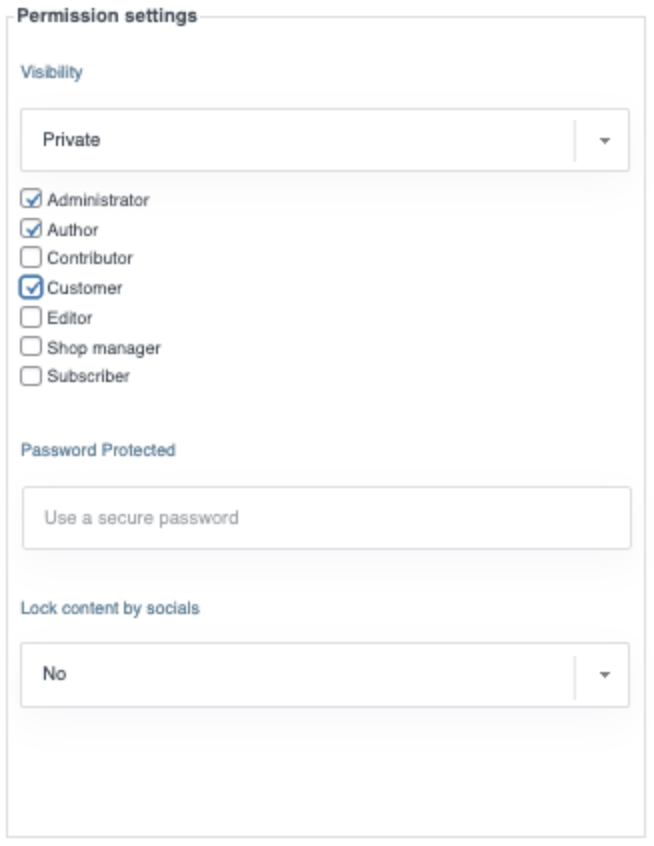Click the Administrator label text
The height and width of the screenshot is (846, 654).
pos(98,200)
